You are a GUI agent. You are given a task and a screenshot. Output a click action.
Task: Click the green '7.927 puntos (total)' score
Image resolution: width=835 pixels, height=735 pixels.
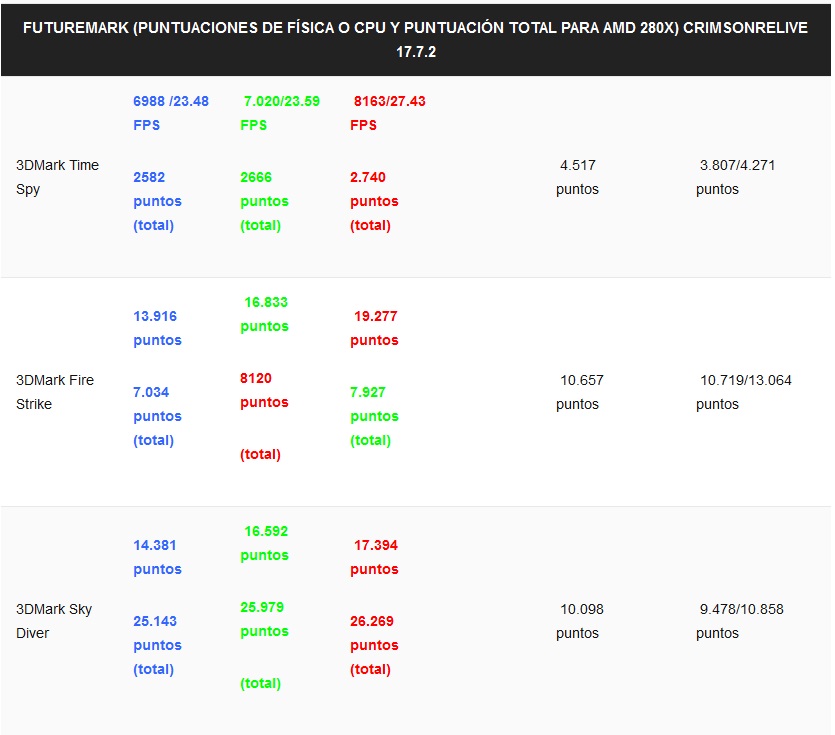(x=374, y=416)
